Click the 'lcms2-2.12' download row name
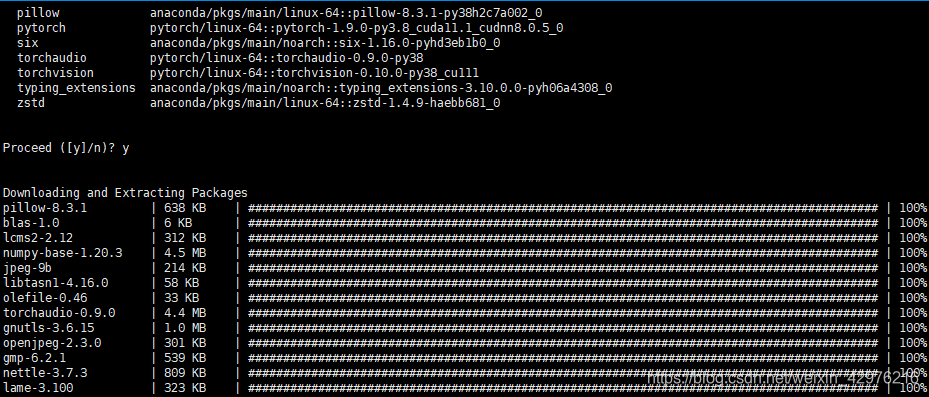The width and height of the screenshot is (929, 397). 38,238
